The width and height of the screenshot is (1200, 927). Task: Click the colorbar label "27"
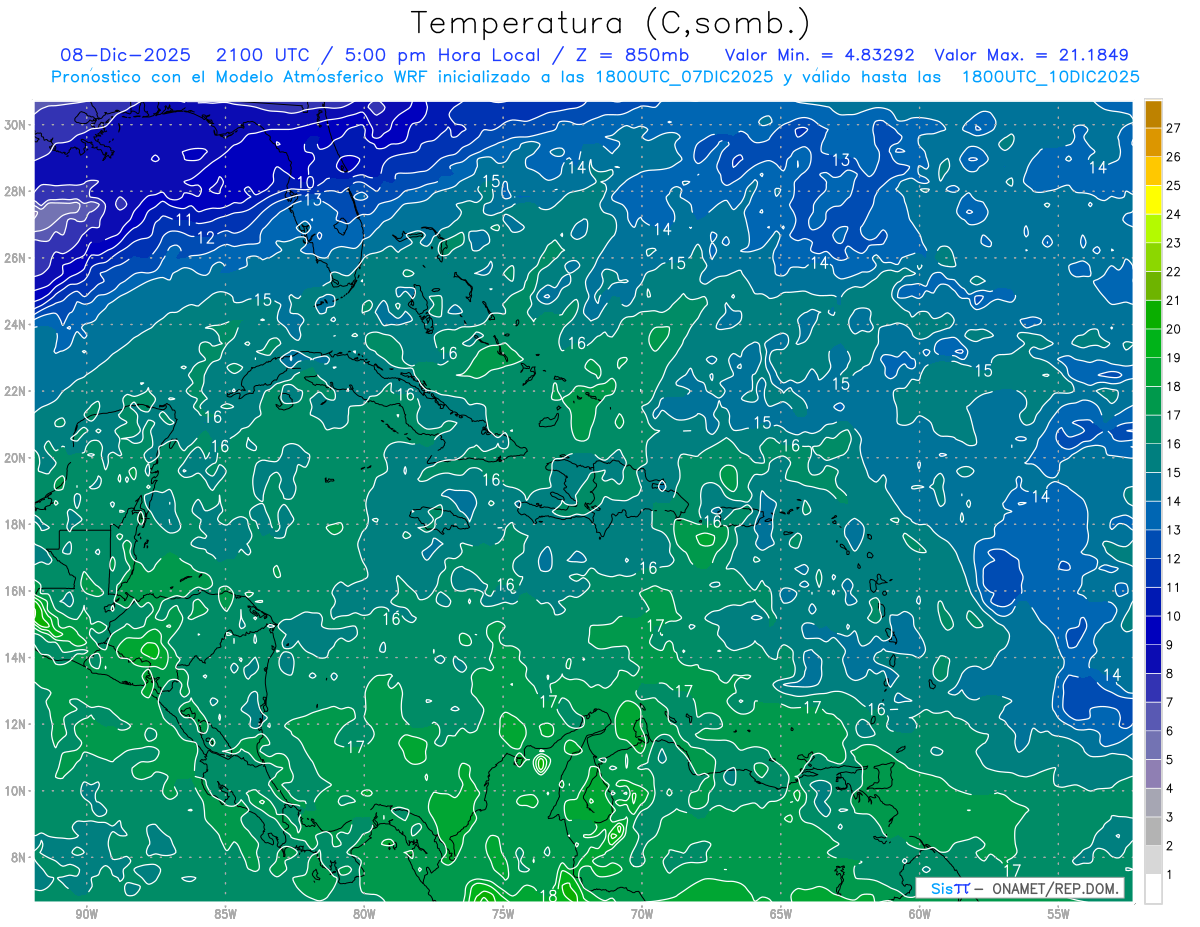(x=1174, y=127)
